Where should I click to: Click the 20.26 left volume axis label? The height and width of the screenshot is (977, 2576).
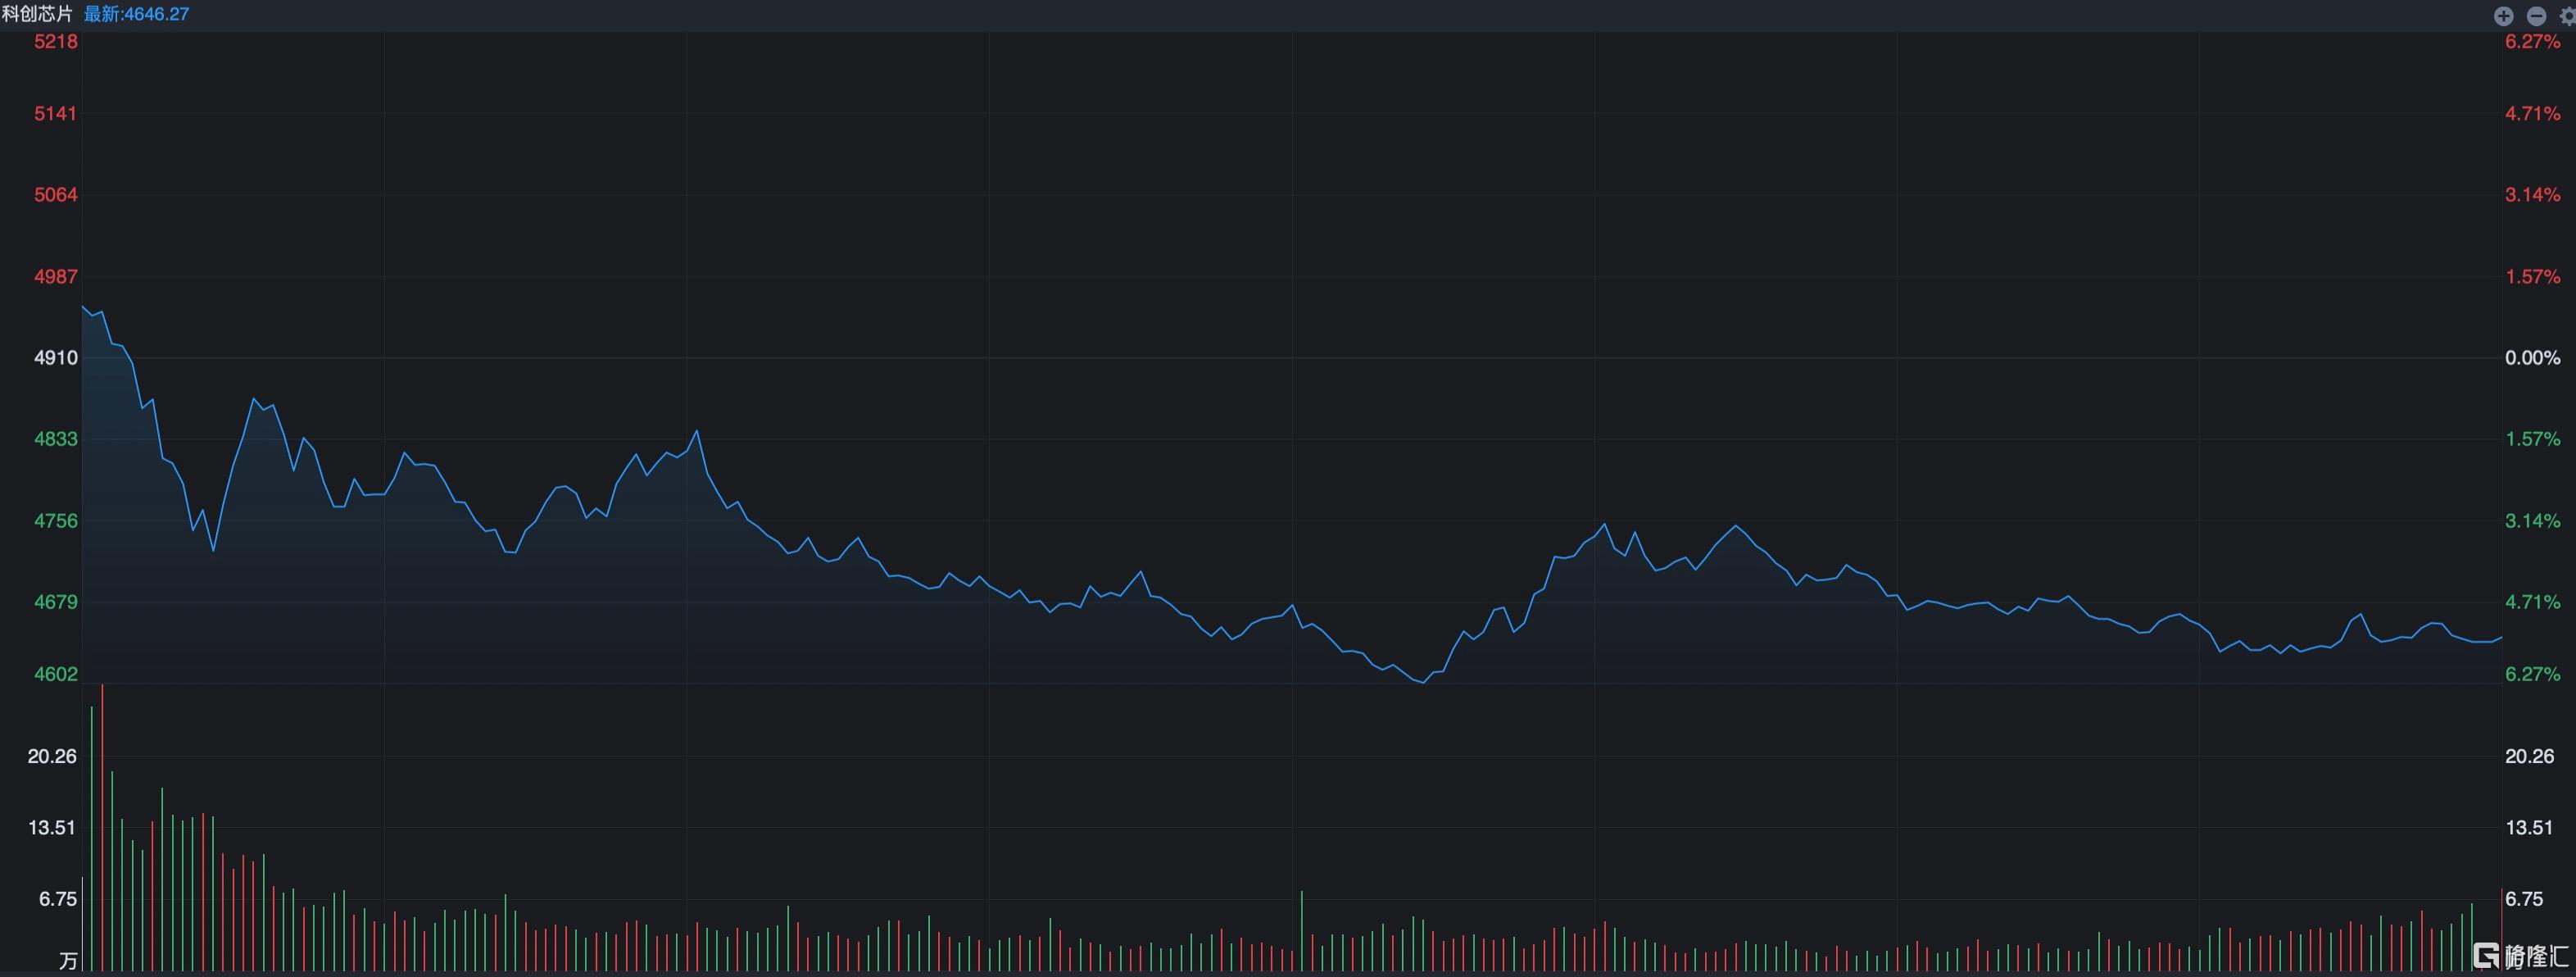52,756
